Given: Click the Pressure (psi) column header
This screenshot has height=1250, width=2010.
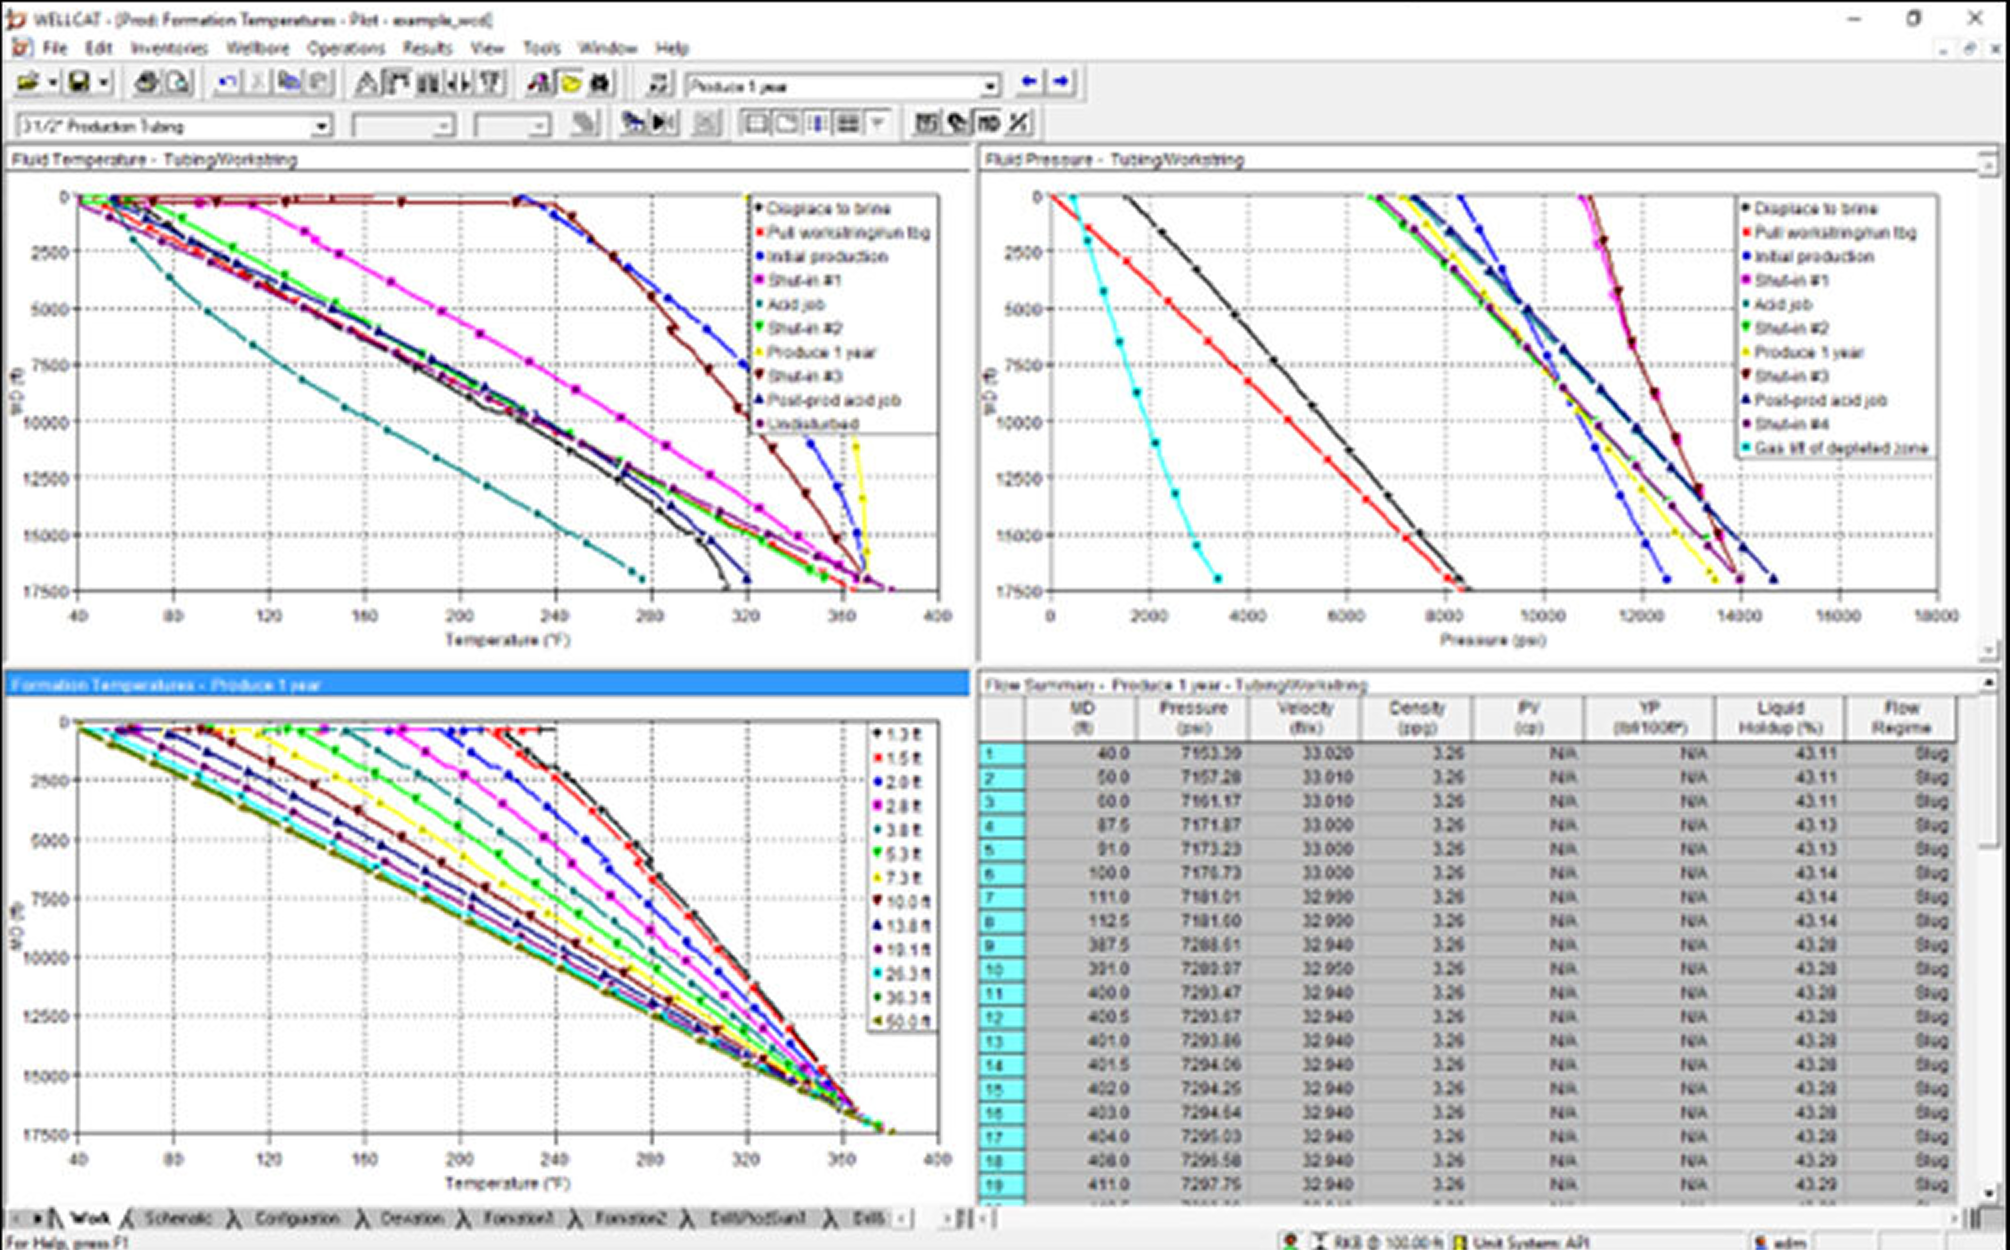Looking at the screenshot, I should coord(1192,717).
